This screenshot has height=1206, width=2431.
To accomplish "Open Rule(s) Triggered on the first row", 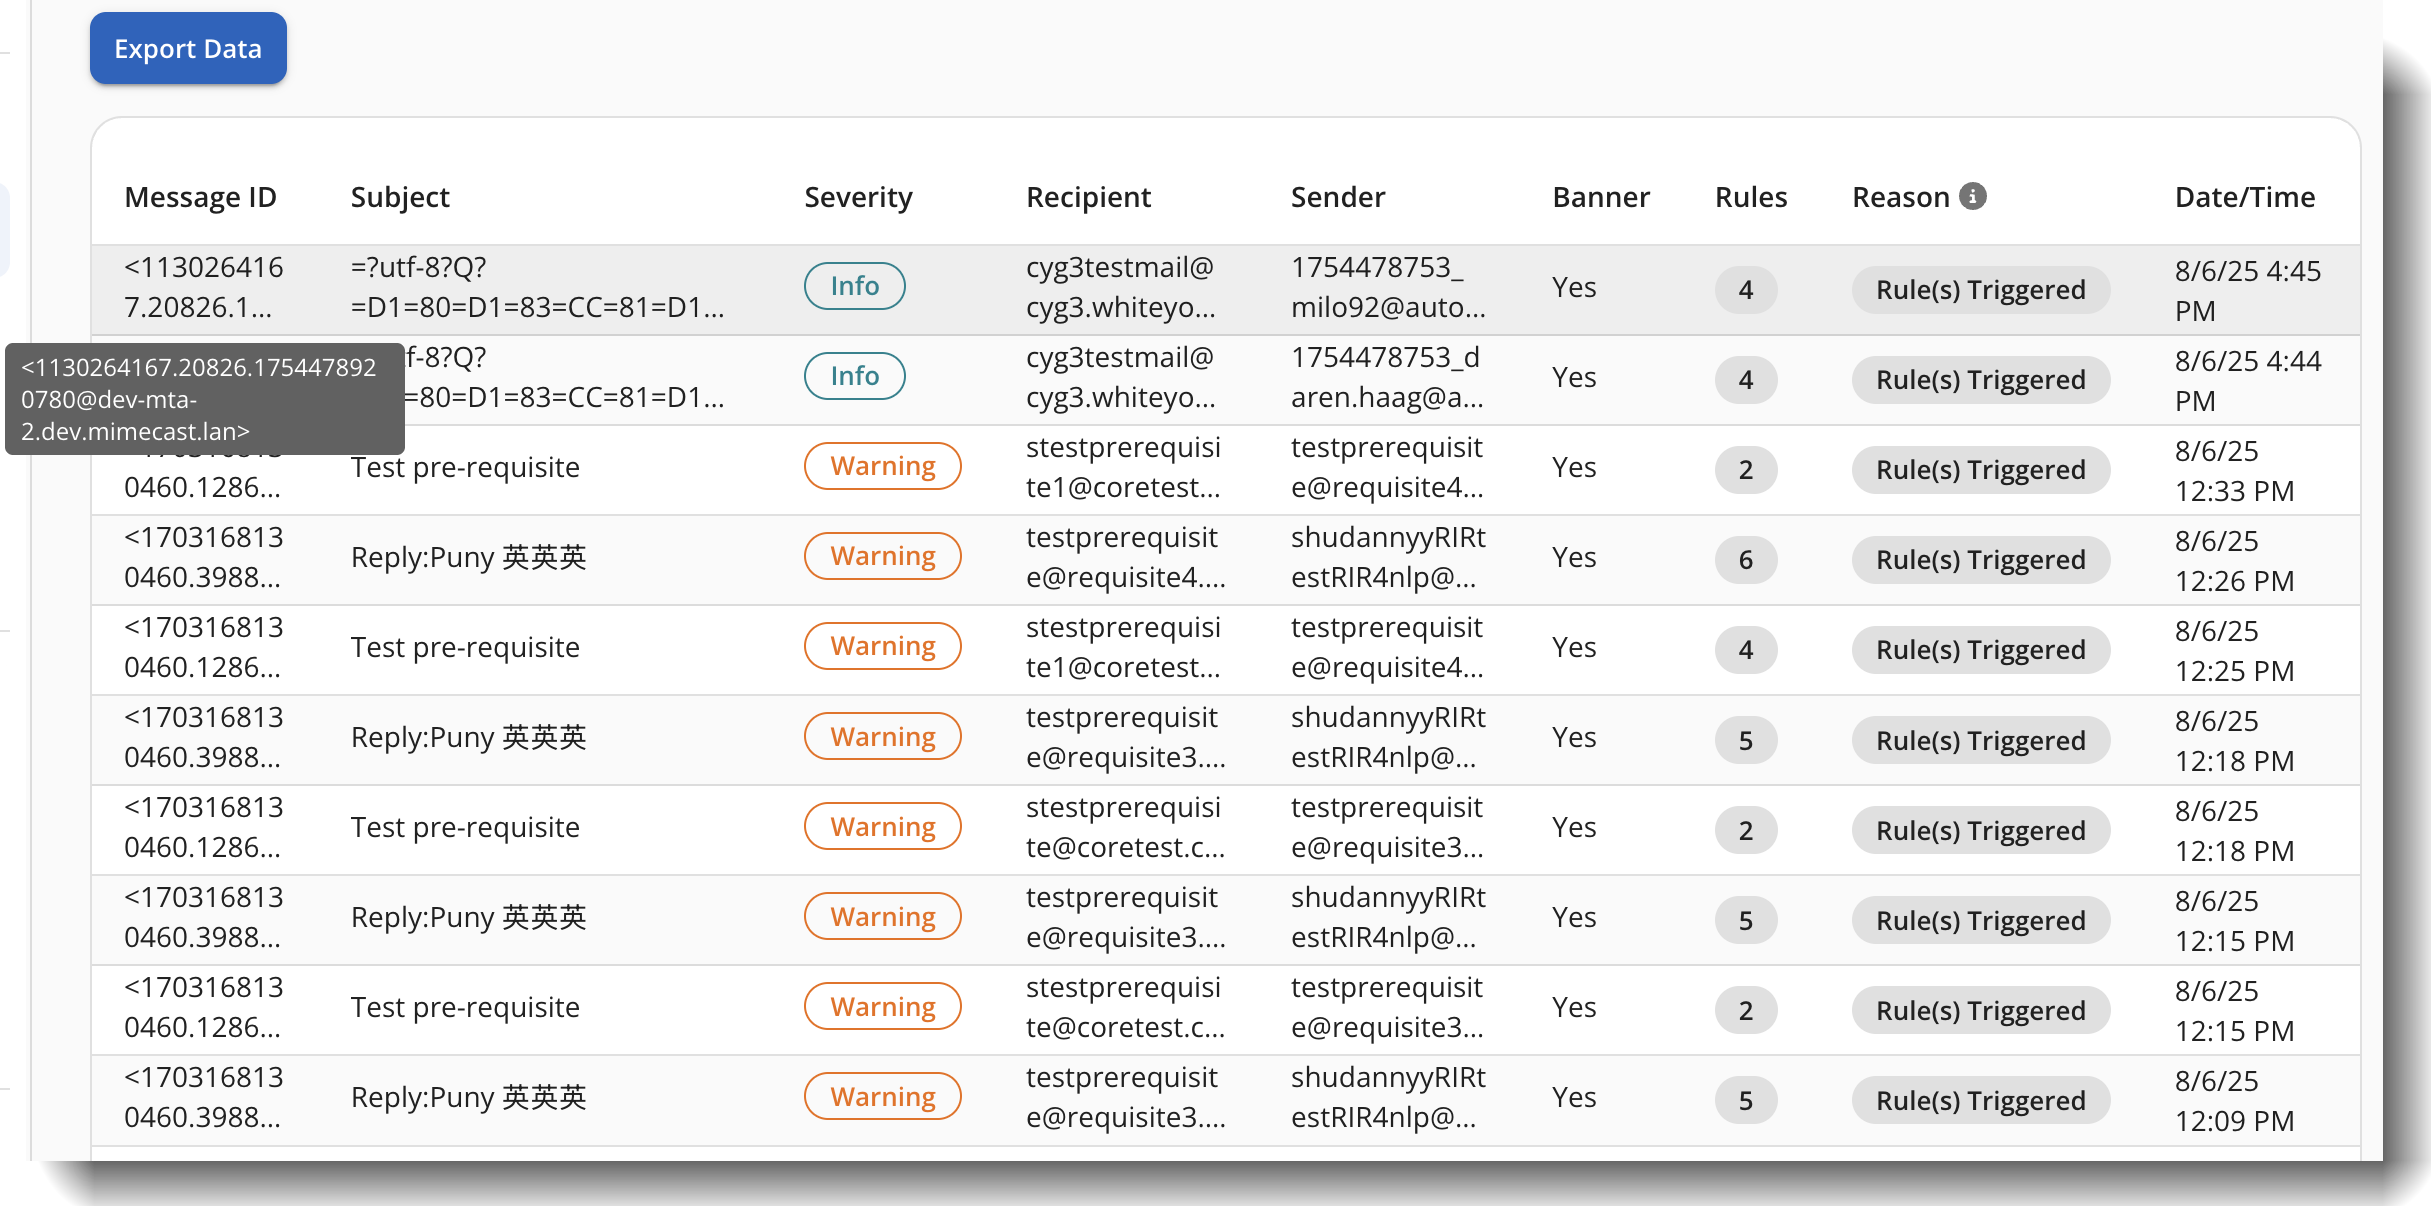I will tap(1980, 290).
